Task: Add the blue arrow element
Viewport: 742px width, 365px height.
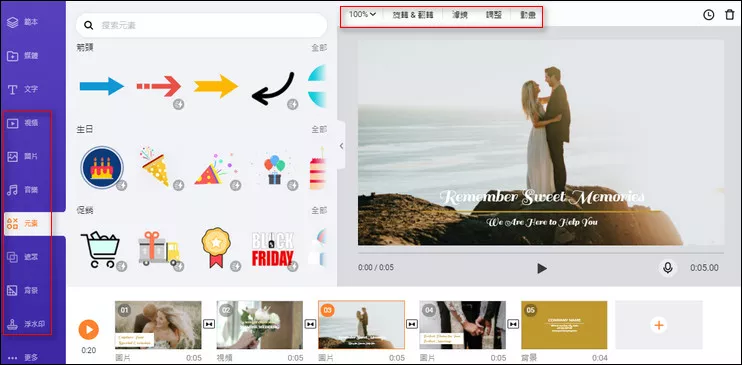Action: coord(102,86)
